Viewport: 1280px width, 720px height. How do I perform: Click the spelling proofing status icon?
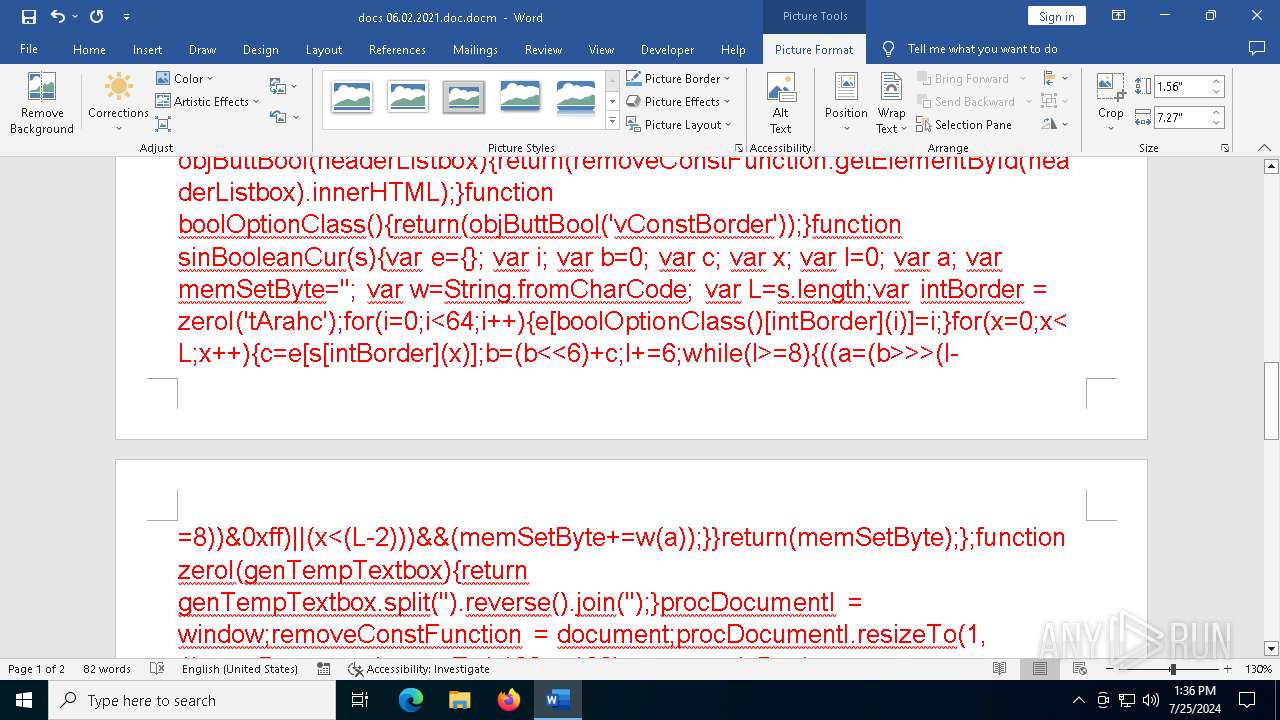(157, 669)
